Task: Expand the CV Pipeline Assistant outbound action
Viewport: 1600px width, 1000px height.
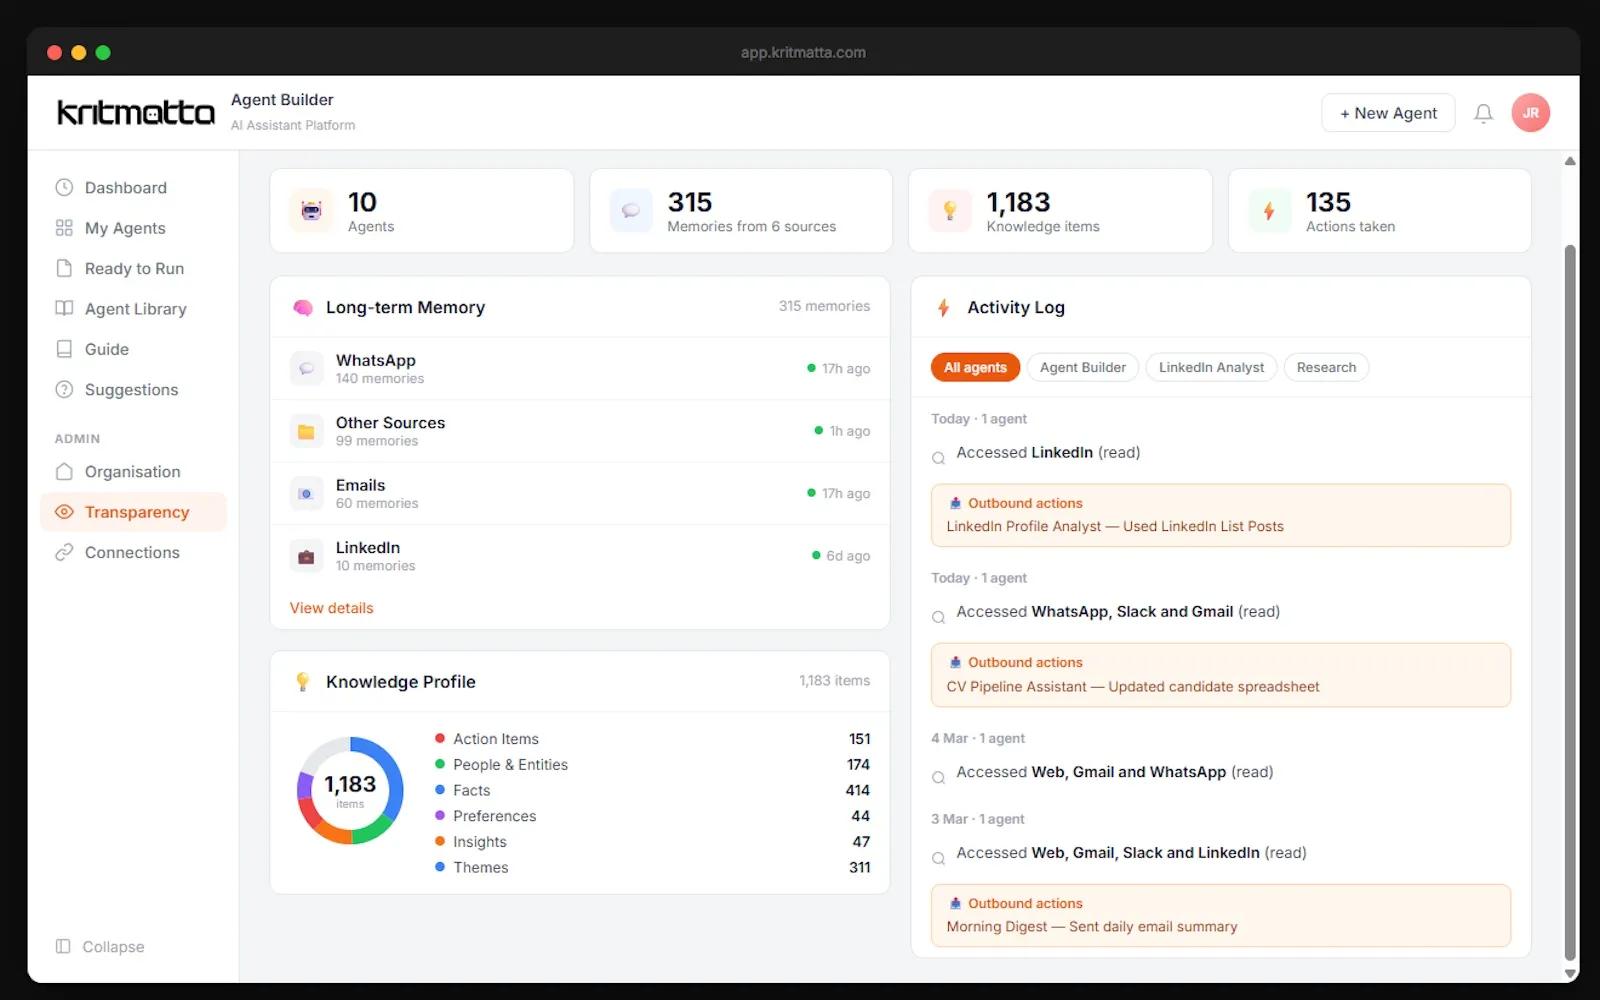Action: [x=1220, y=675]
